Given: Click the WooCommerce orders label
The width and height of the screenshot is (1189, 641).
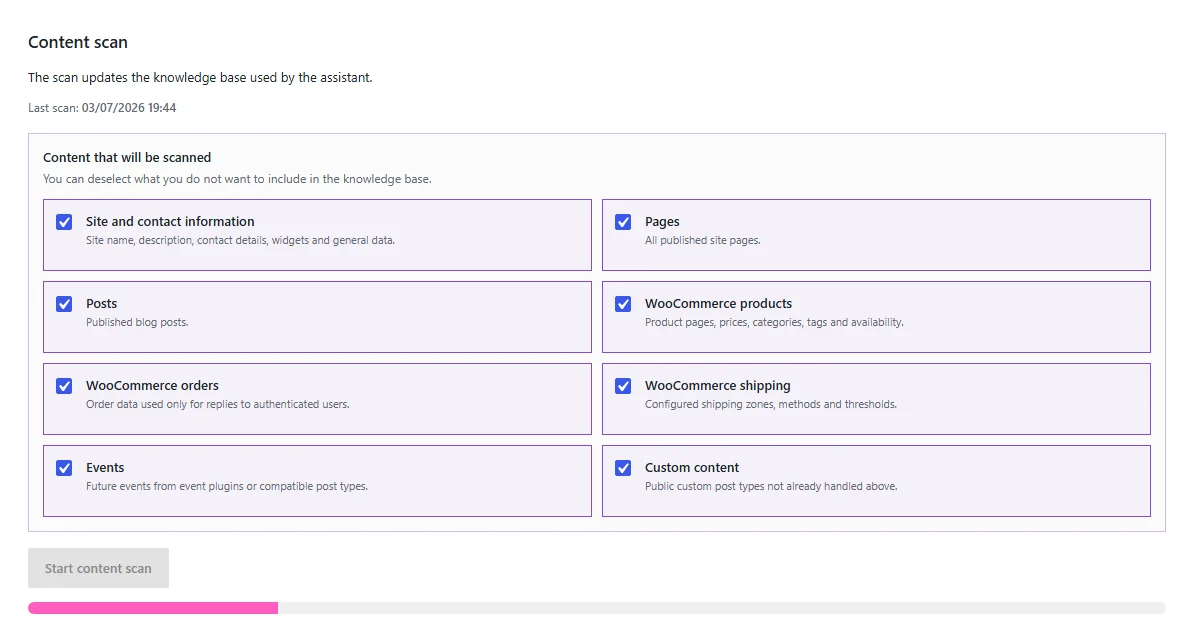Looking at the screenshot, I should tap(152, 385).
